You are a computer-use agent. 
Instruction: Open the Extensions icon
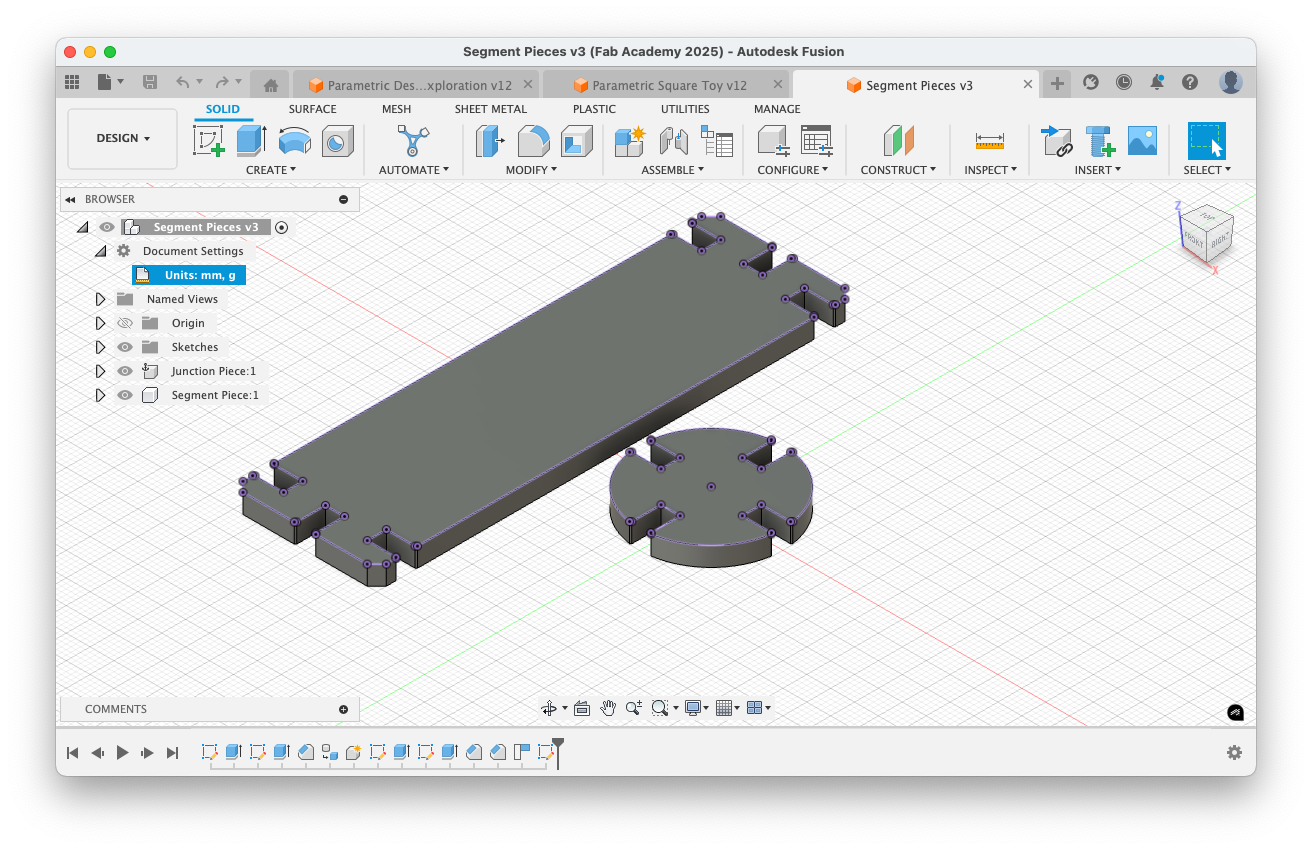pyautogui.click(x=1091, y=82)
